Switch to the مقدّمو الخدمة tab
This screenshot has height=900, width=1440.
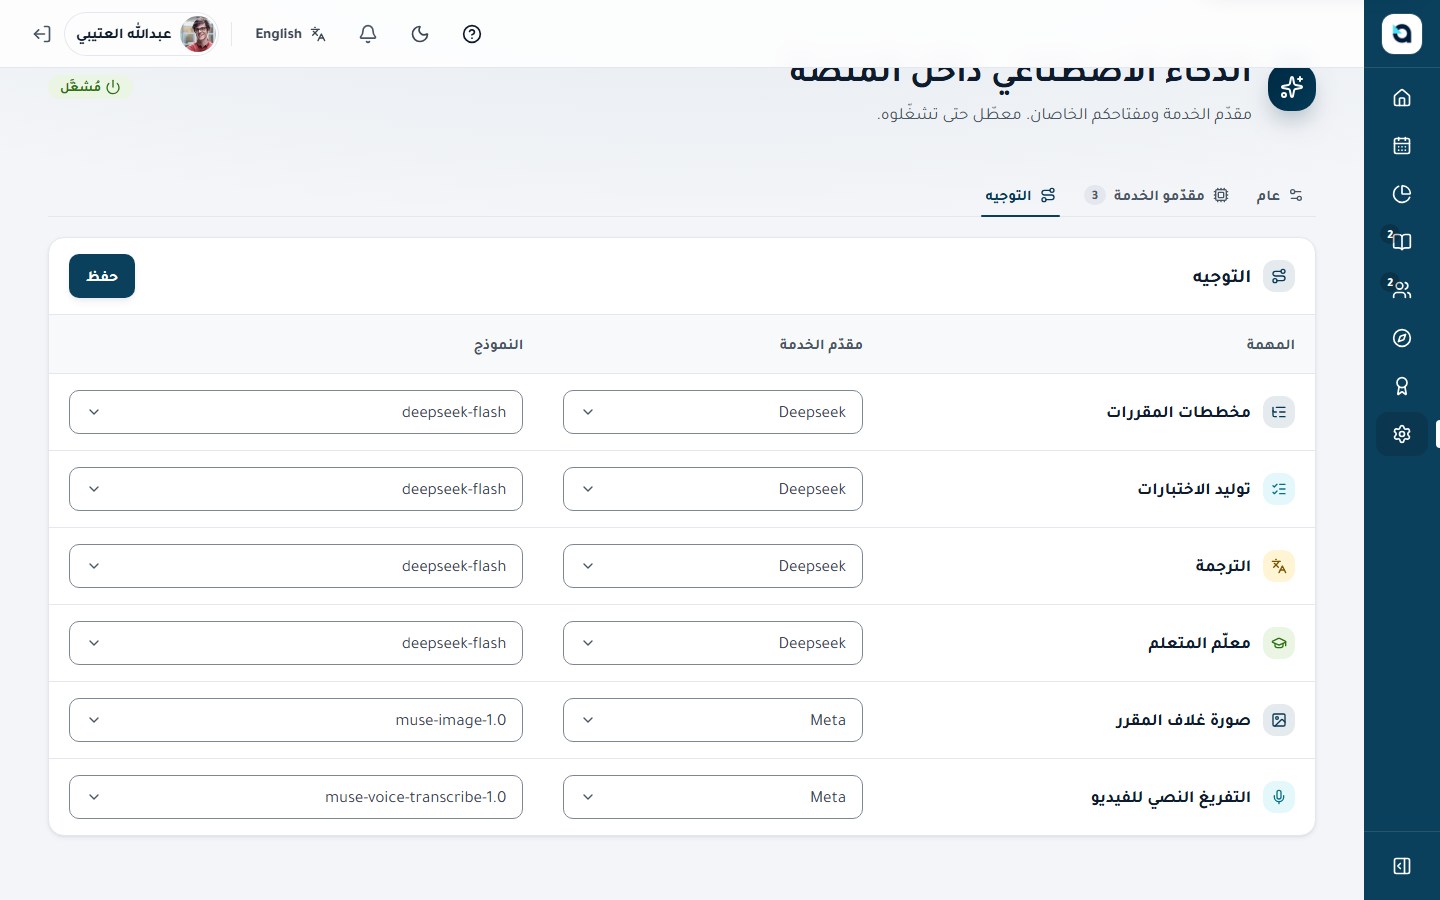[1157, 195]
